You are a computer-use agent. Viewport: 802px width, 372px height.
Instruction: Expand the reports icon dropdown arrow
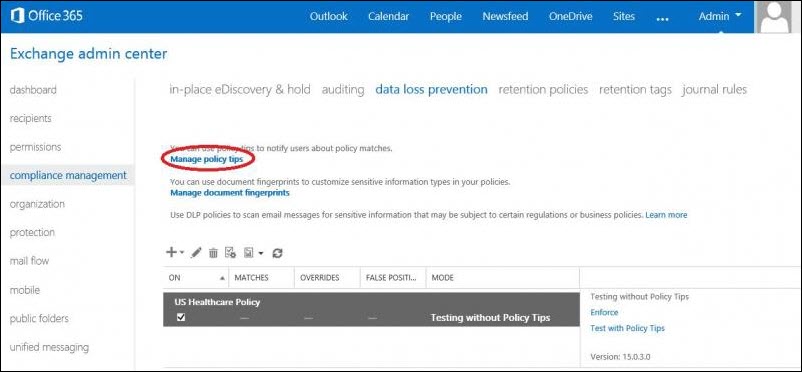coord(261,253)
